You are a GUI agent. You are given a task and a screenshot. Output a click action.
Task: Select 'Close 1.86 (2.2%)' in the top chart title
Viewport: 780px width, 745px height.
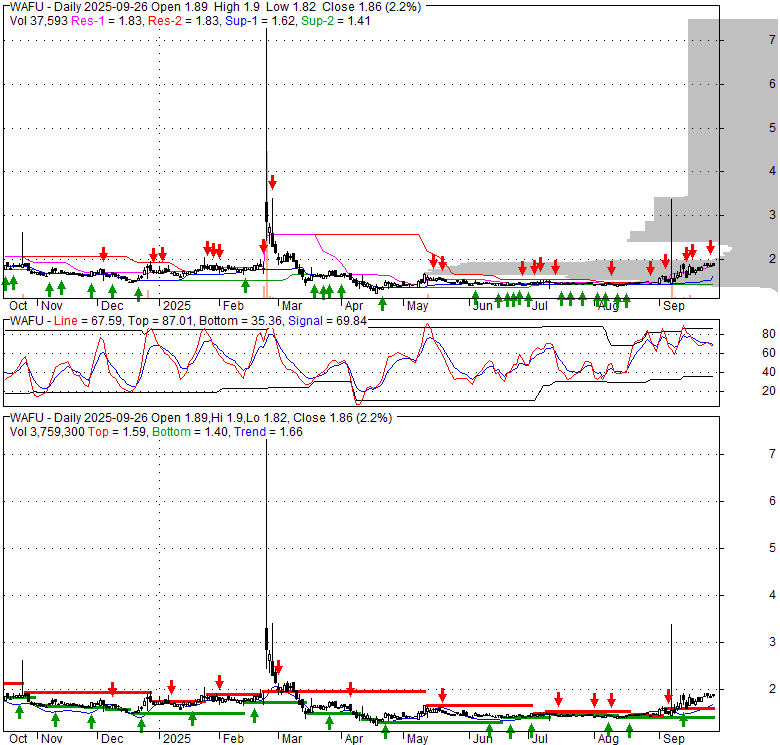[372, 7]
